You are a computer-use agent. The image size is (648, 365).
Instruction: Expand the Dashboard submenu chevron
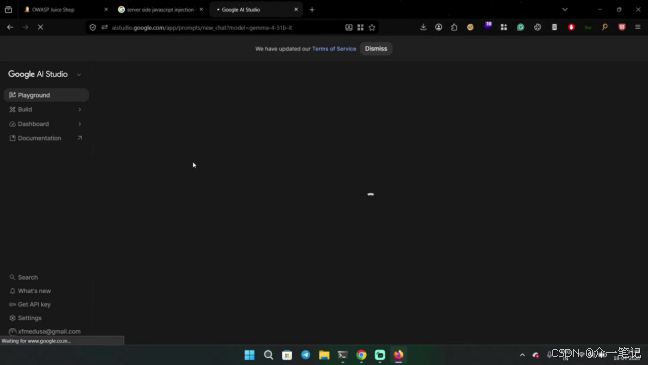80,124
